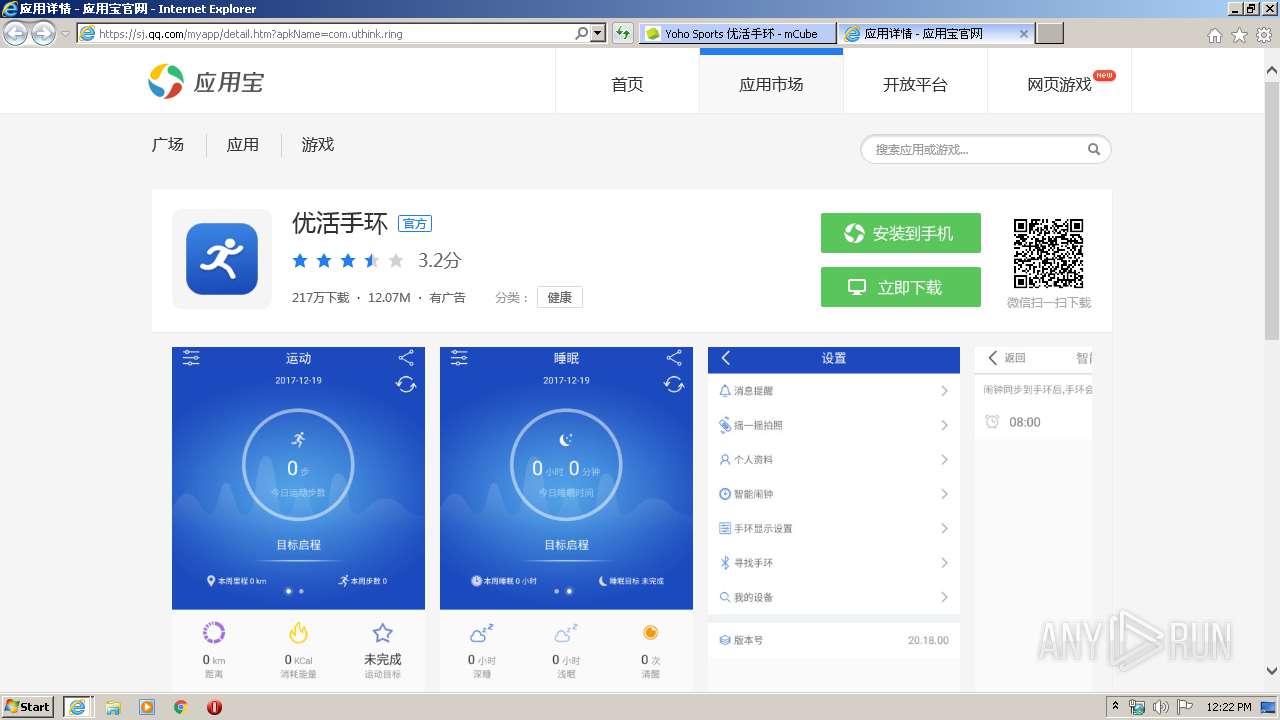Click the five-star rating row

348,261
